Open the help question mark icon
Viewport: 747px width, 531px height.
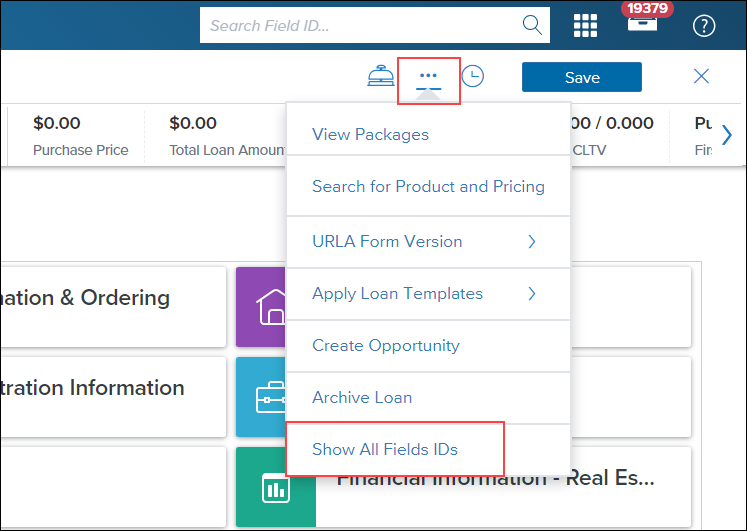click(x=704, y=26)
